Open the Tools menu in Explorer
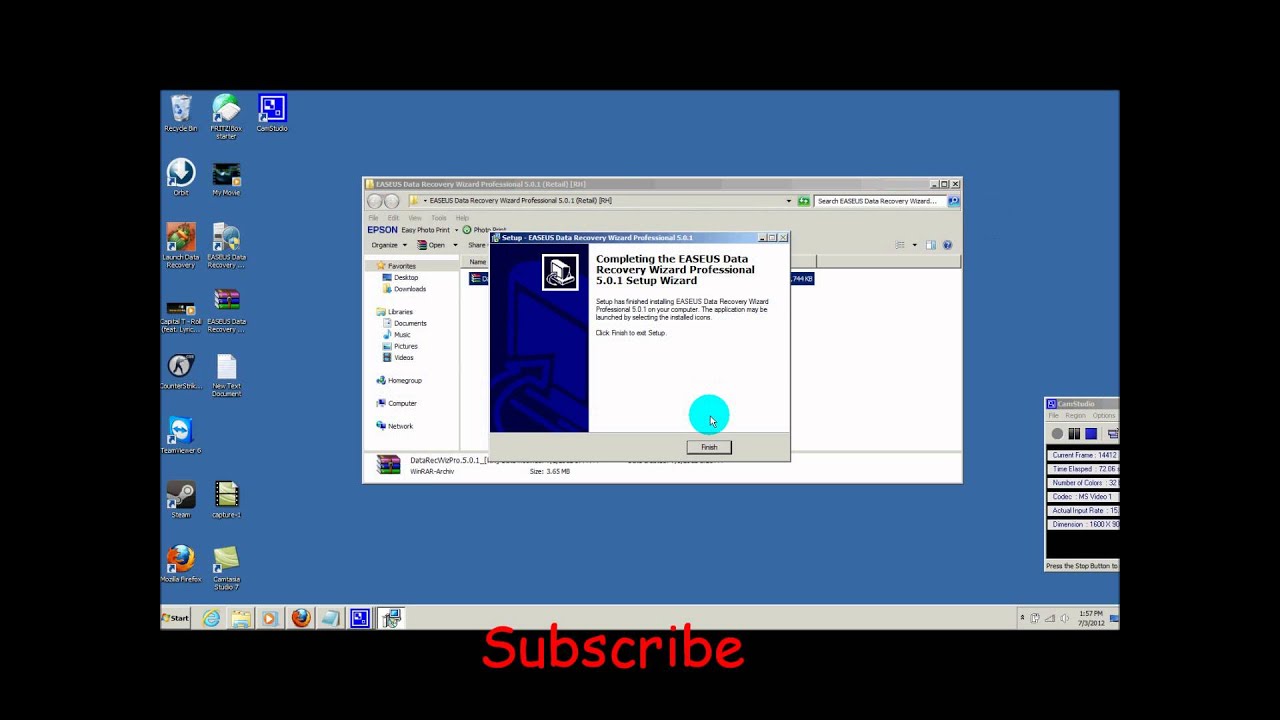The image size is (1280, 720). click(x=439, y=217)
